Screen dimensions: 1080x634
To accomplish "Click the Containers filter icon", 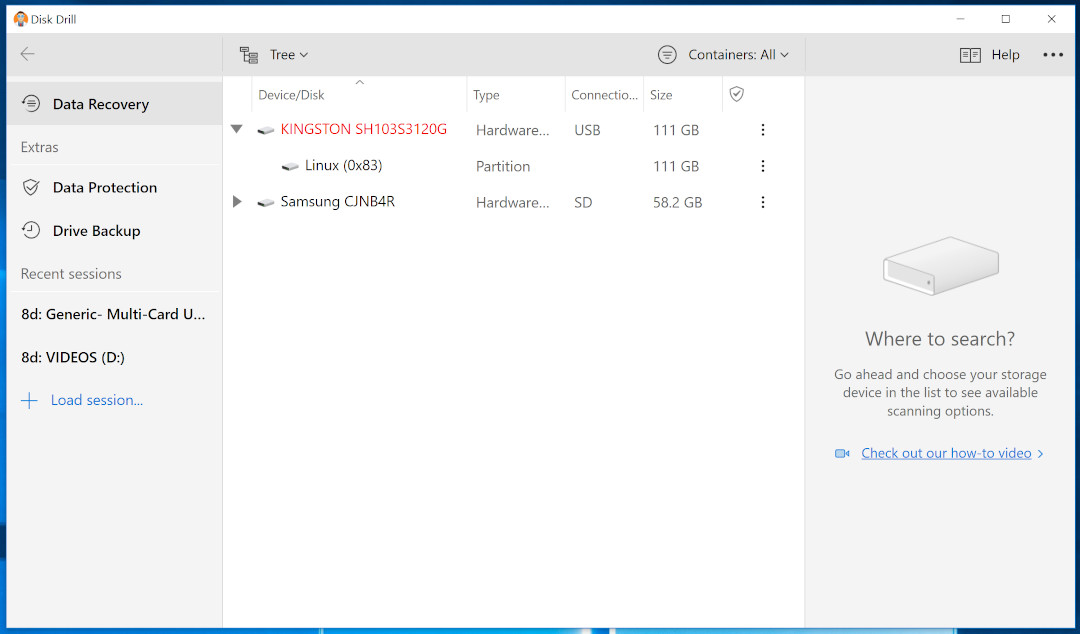I will (667, 54).
